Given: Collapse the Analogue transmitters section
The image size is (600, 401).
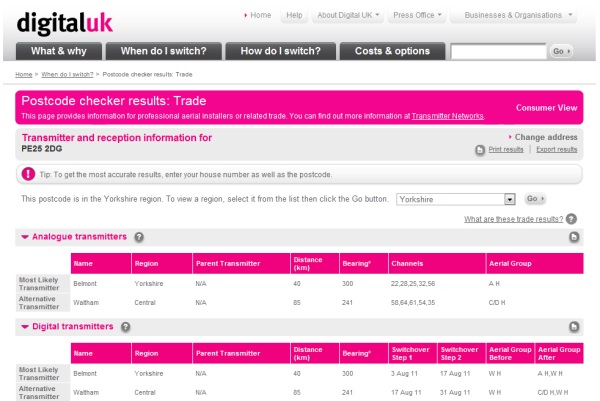Looking at the screenshot, I should click(25, 237).
